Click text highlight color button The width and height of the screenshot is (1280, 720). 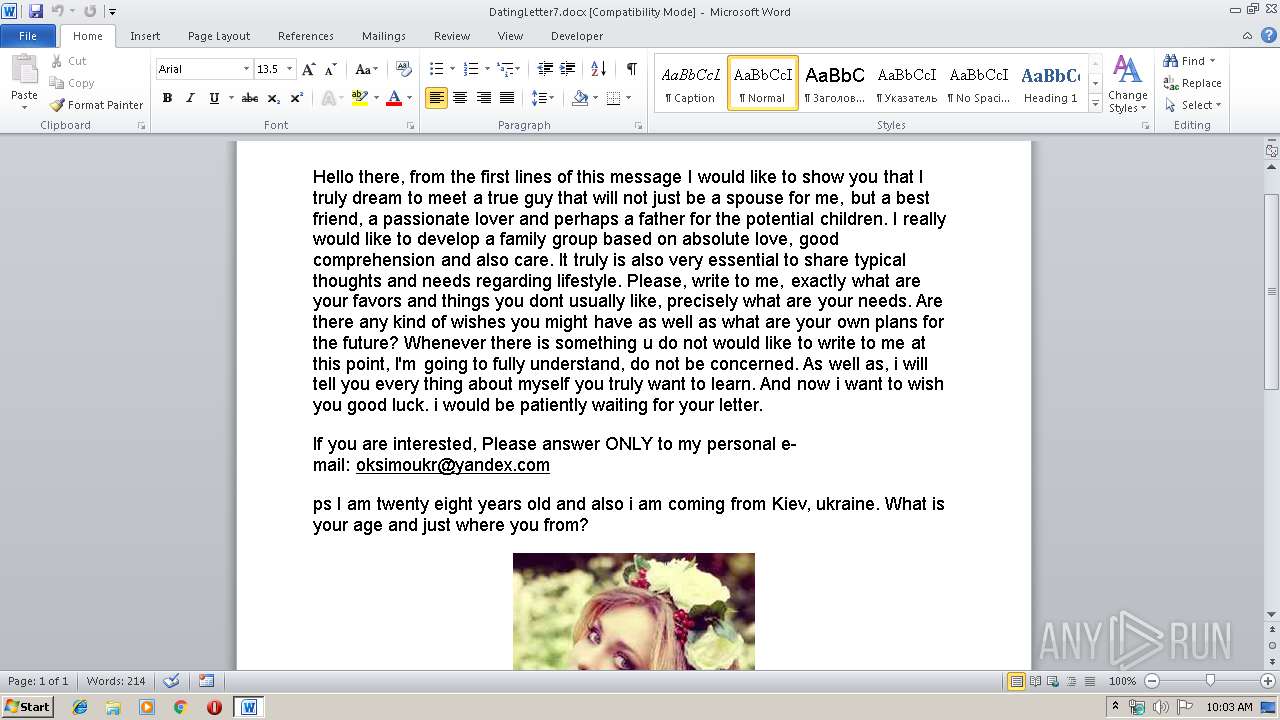pyautogui.click(x=360, y=98)
